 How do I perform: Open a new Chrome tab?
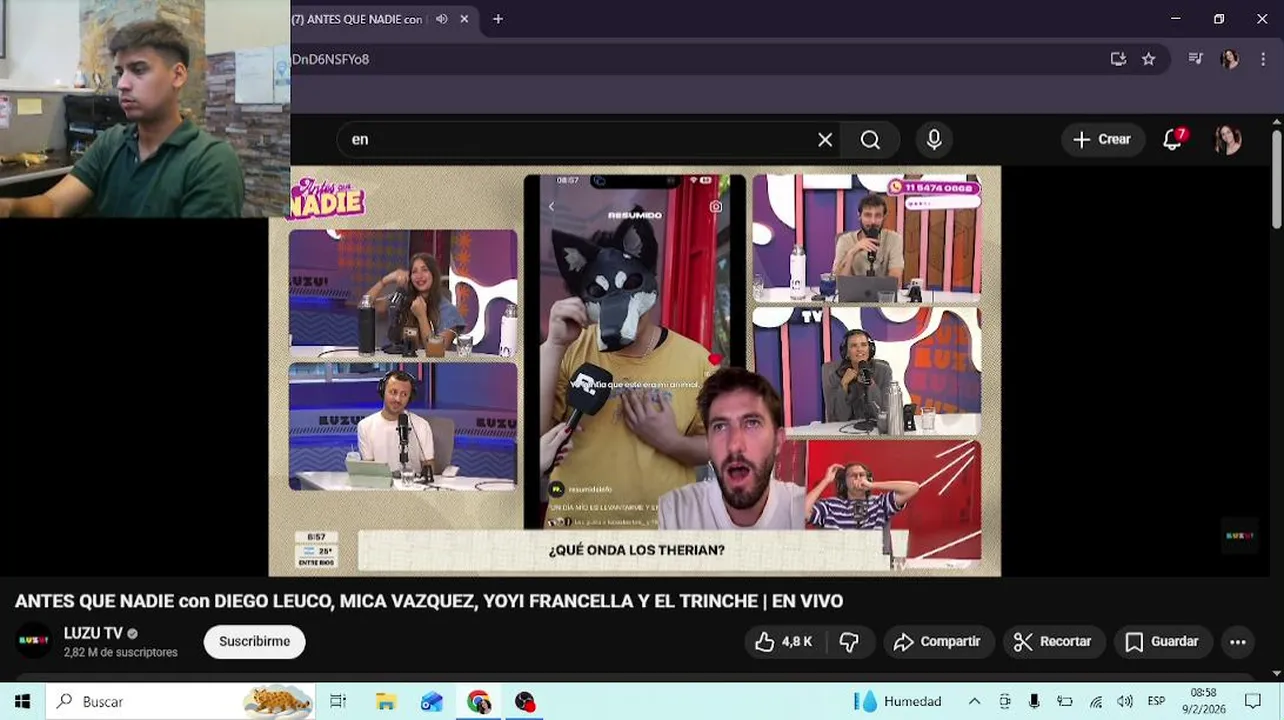click(x=498, y=19)
